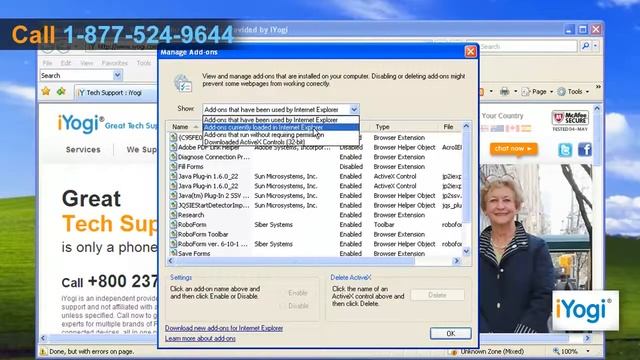Click the browser Search box

[x=527, y=46]
